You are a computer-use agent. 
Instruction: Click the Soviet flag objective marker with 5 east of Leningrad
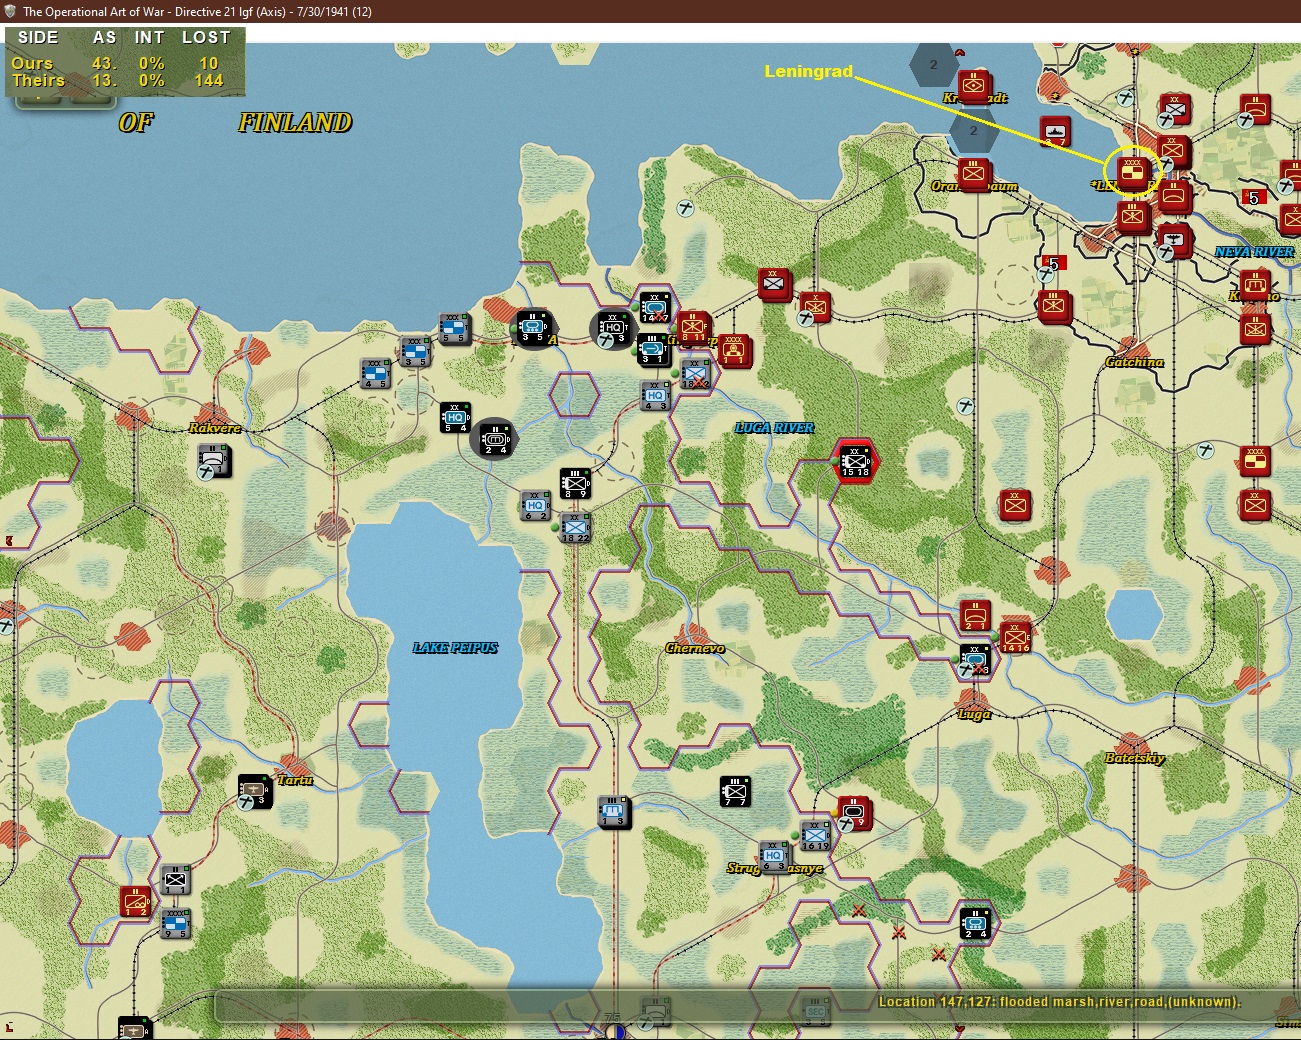(1254, 198)
